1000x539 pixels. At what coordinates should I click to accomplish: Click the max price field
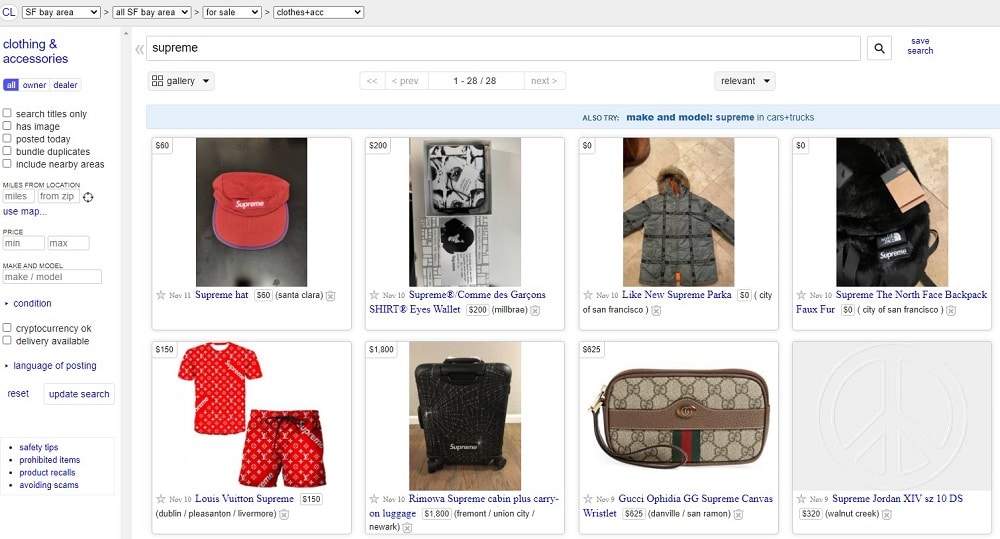(x=68, y=243)
